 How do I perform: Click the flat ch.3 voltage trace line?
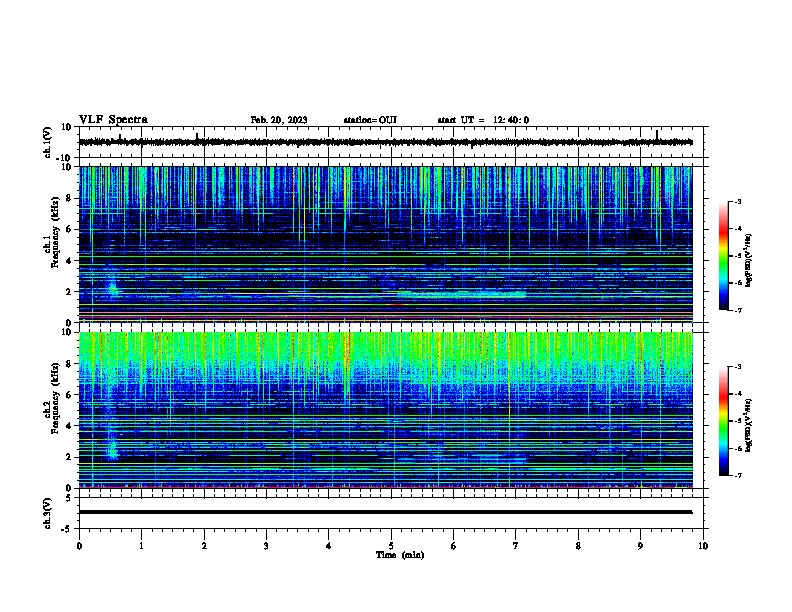point(385,512)
